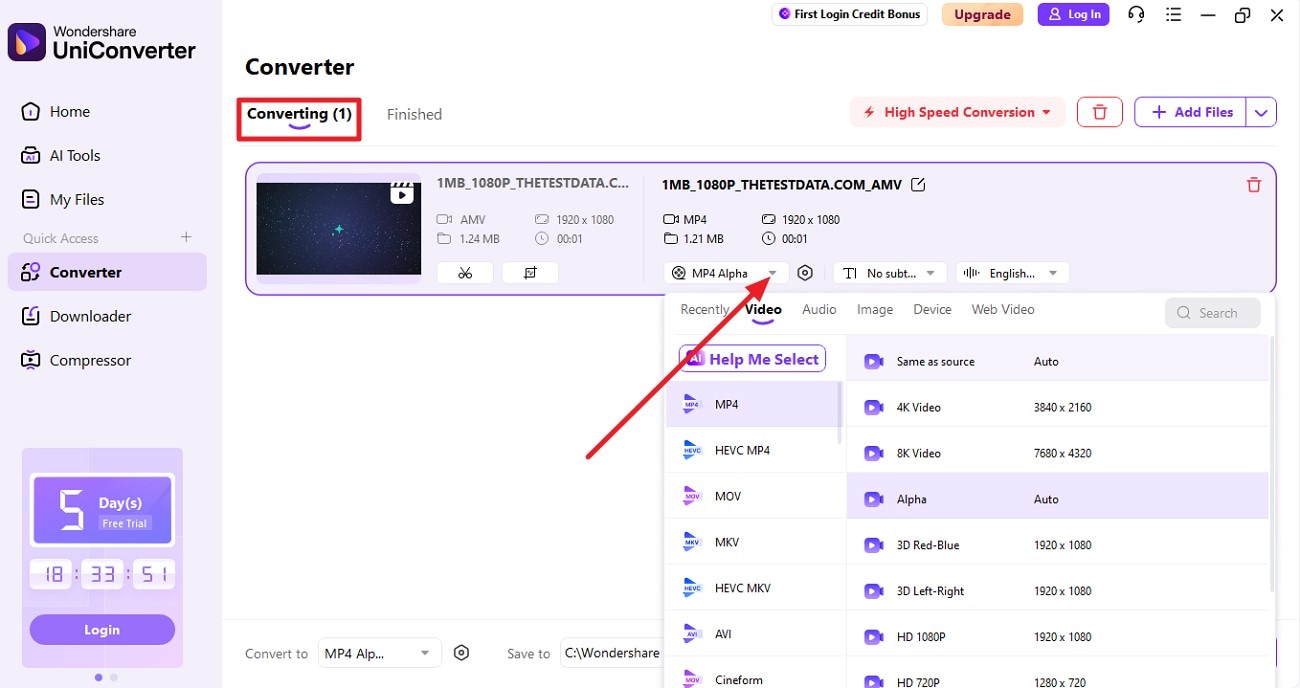
Task: Open the scissors trim tool
Action: [x=465, y=273]
